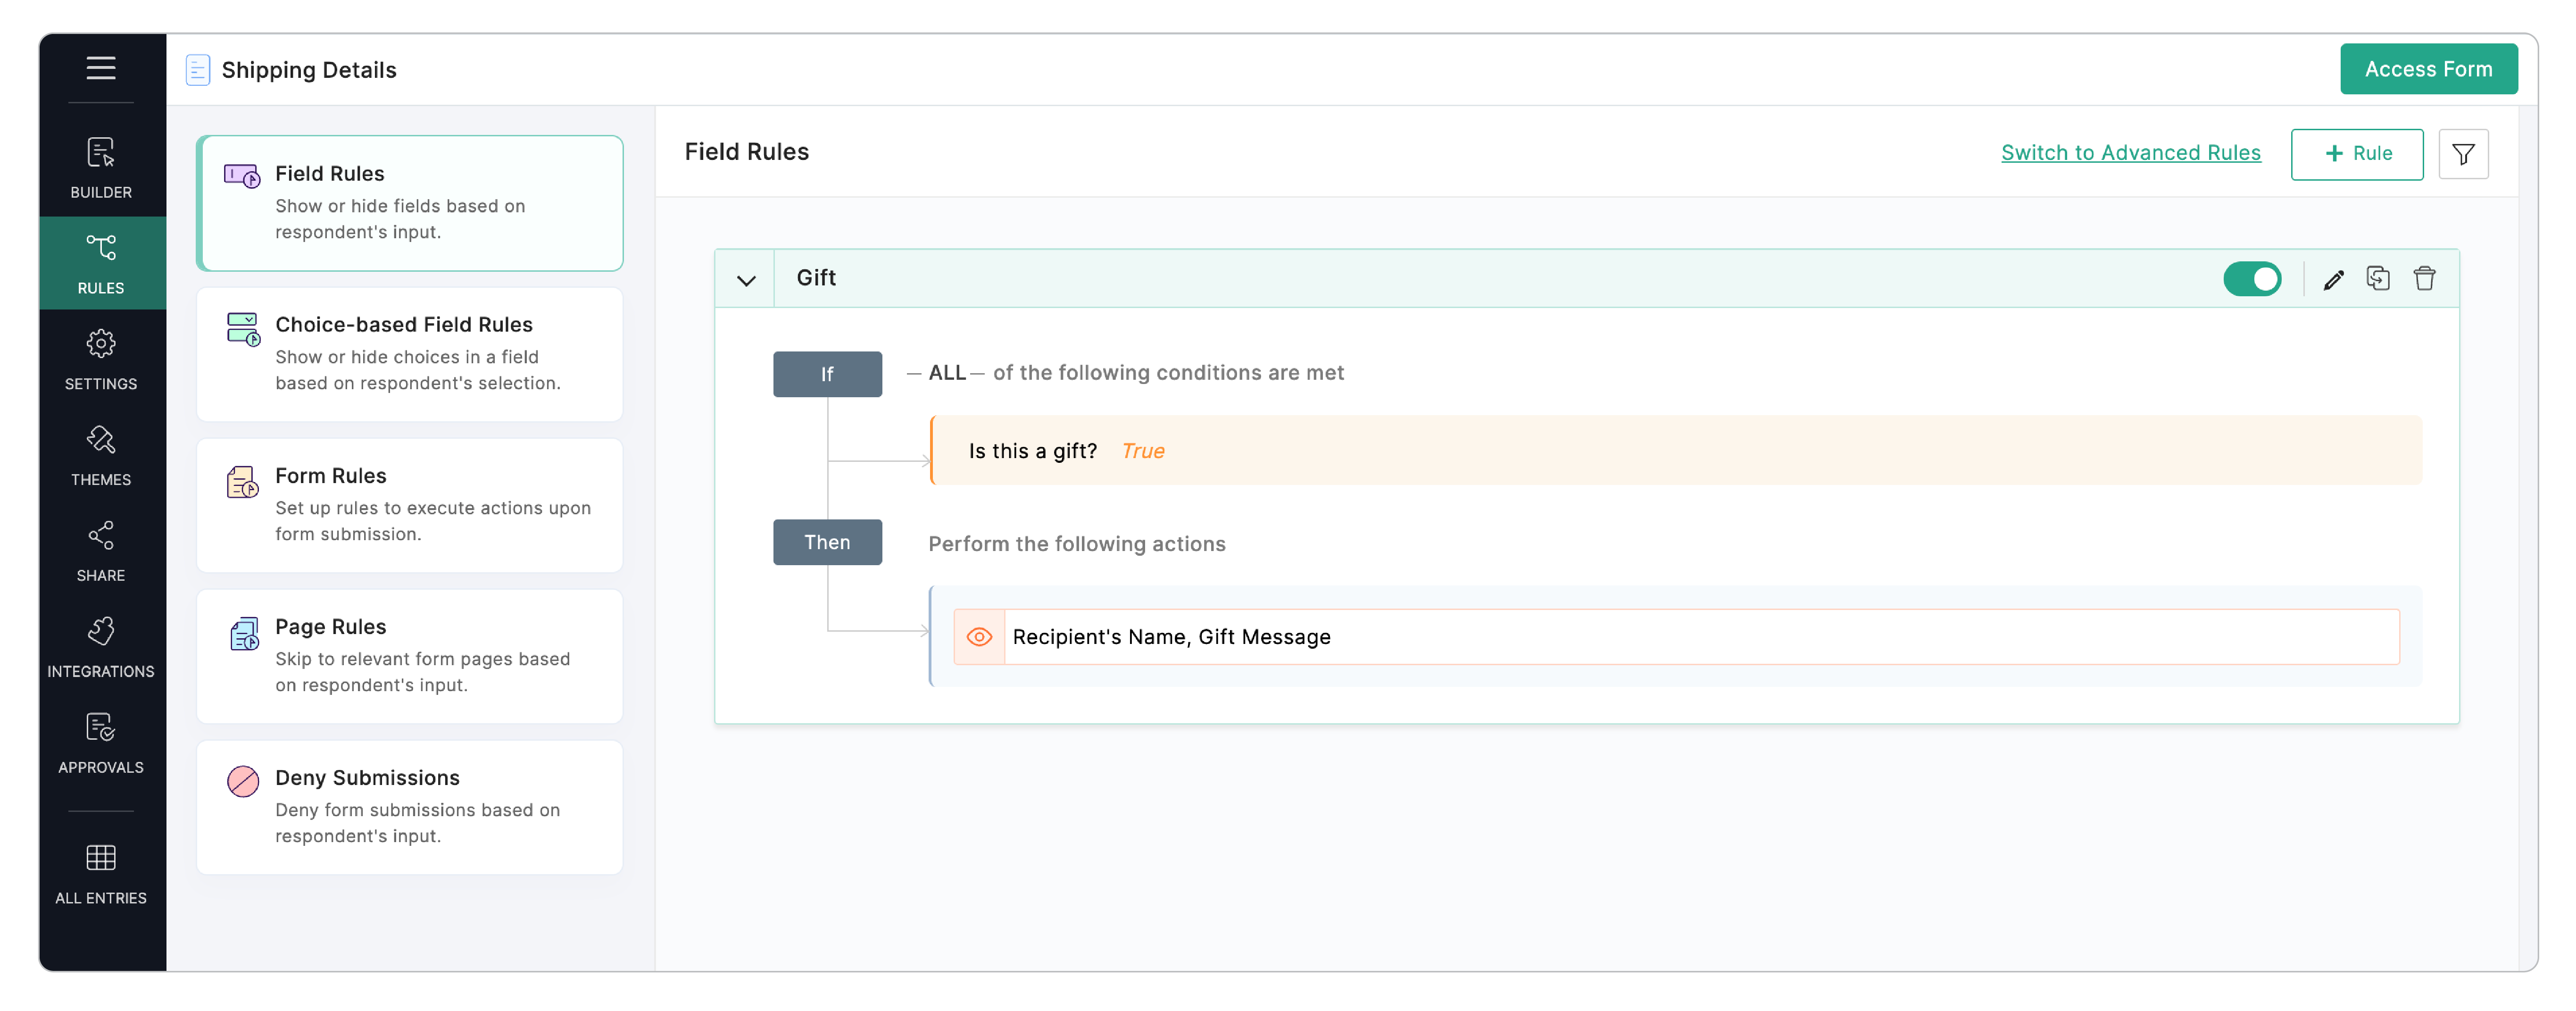Delete the Gift rule with trash icon
The image size is (2576, 1011).
pyautogui.click(x=2424, y=278)
